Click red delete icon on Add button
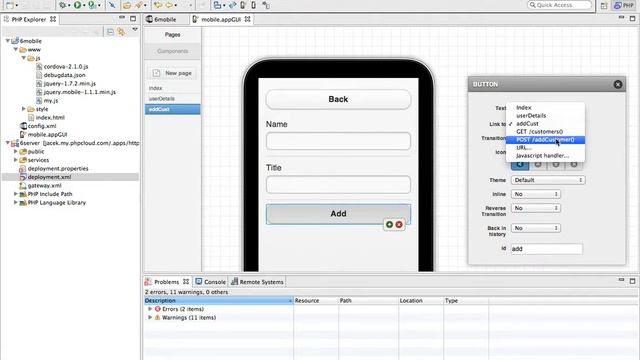Screen dimensions: 640x360 pos(399,224)
